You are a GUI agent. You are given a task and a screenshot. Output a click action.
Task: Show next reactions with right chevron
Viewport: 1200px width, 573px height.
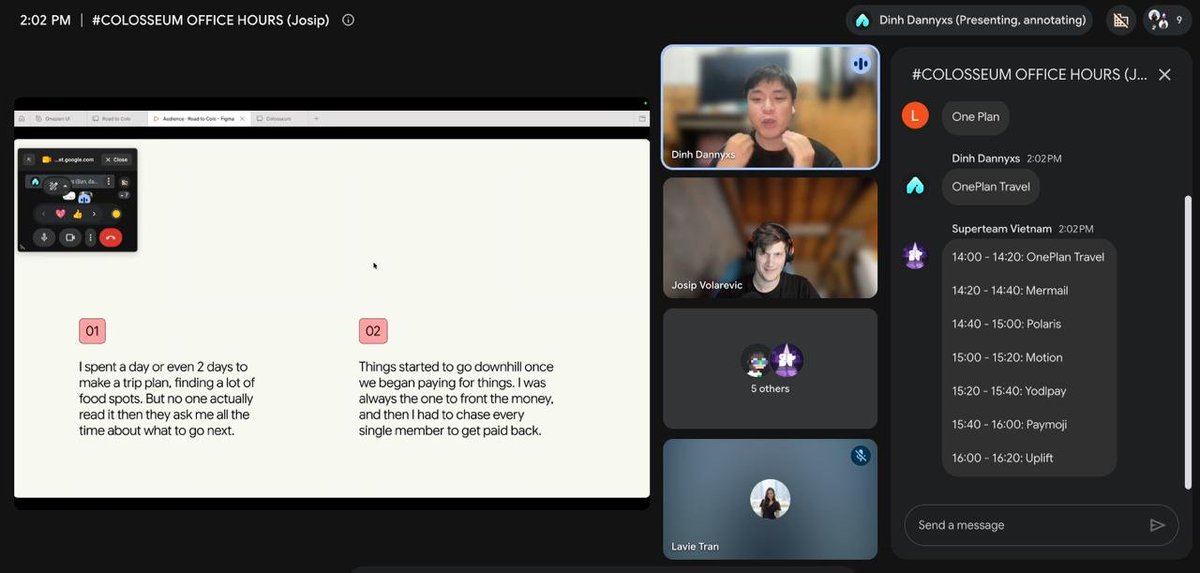tap(94, 214)
